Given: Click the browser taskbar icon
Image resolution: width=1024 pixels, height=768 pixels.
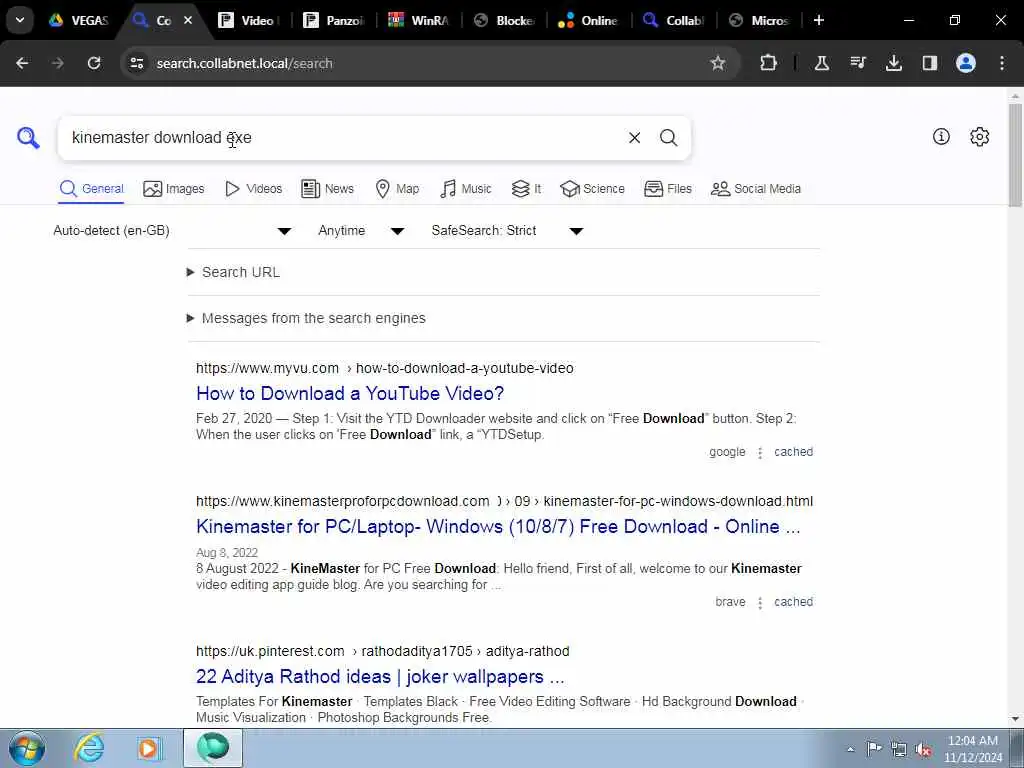Looking at the screenshot, I should pyautogui.click(x=213, y=748).
